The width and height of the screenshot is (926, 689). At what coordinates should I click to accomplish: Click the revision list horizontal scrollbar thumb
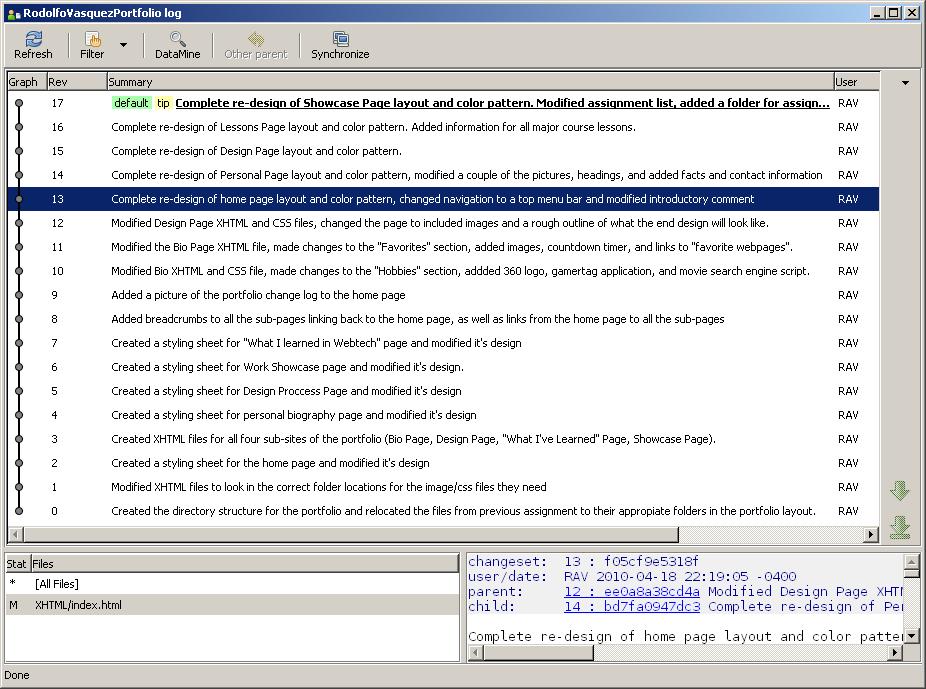(351, 535)
